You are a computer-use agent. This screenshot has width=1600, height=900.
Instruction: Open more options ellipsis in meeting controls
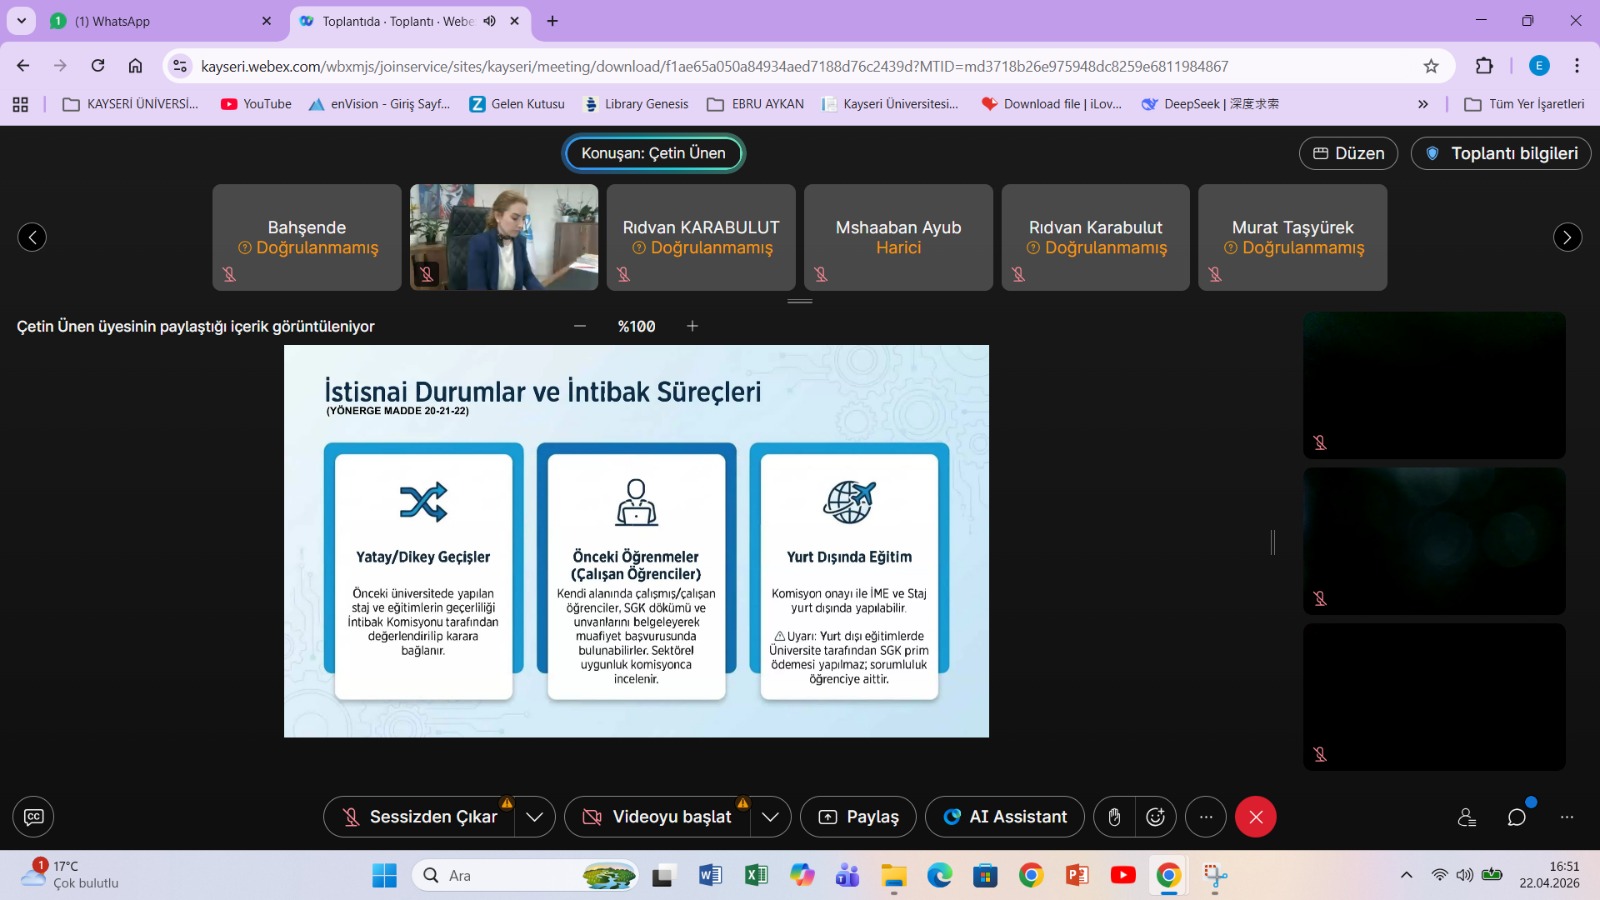tap(1206, 817)
